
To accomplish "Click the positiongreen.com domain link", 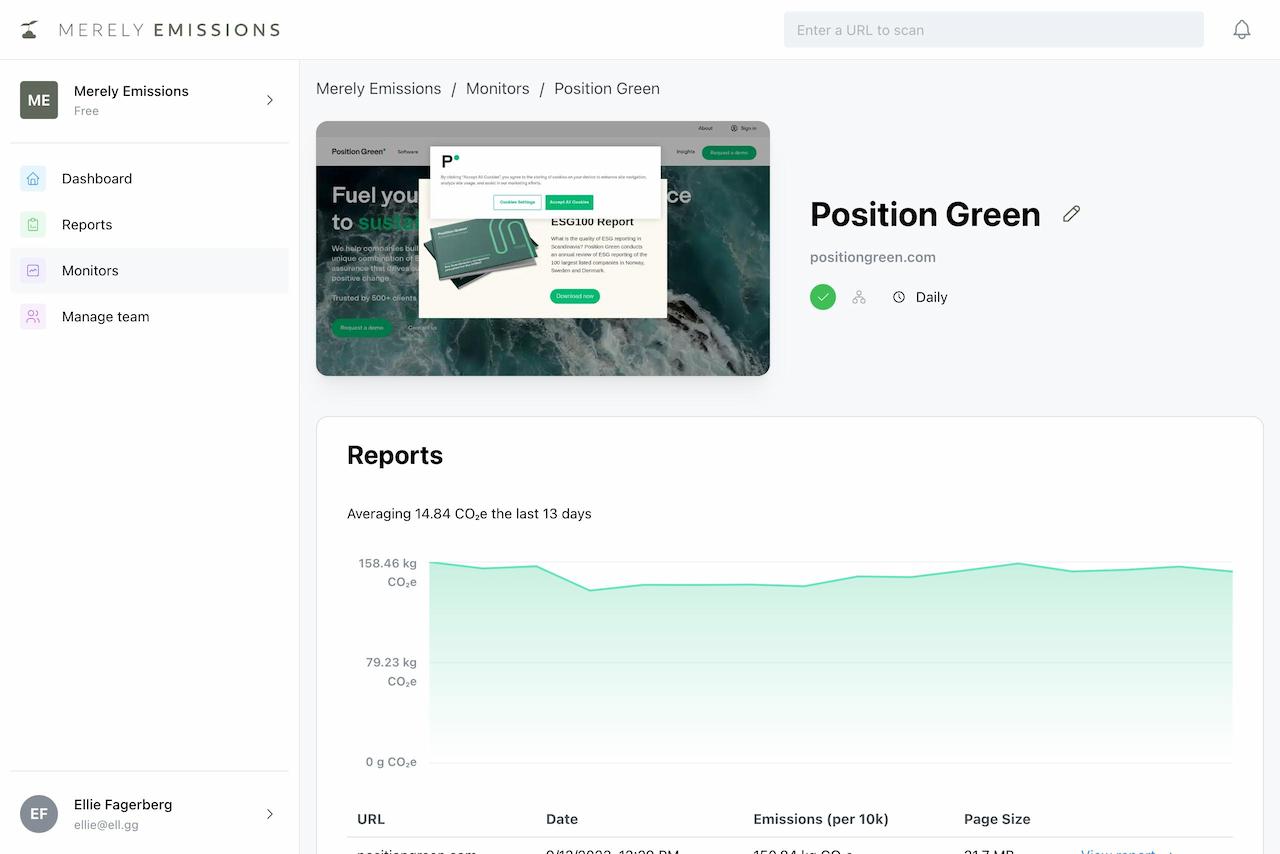I will (872, 257).
